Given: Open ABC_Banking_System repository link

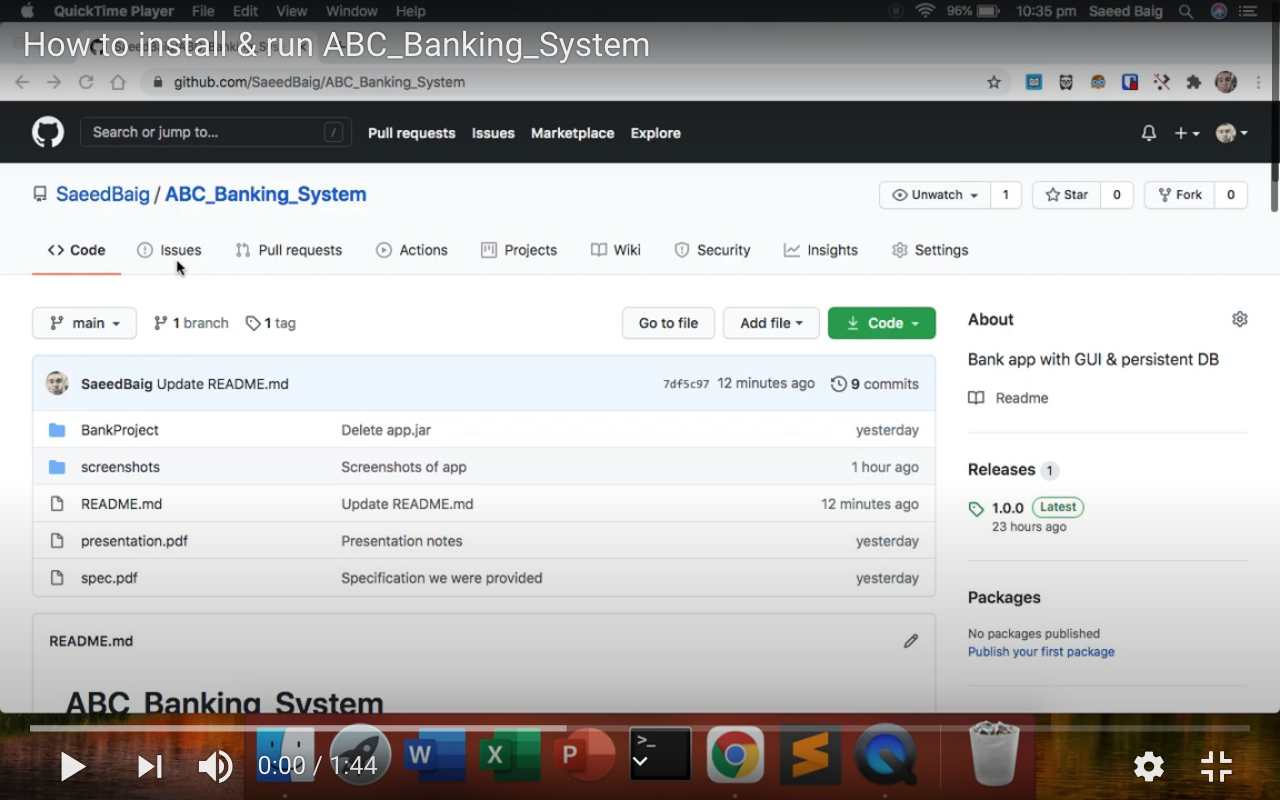Looking at the screenshot, I should (x=266, y=194).
